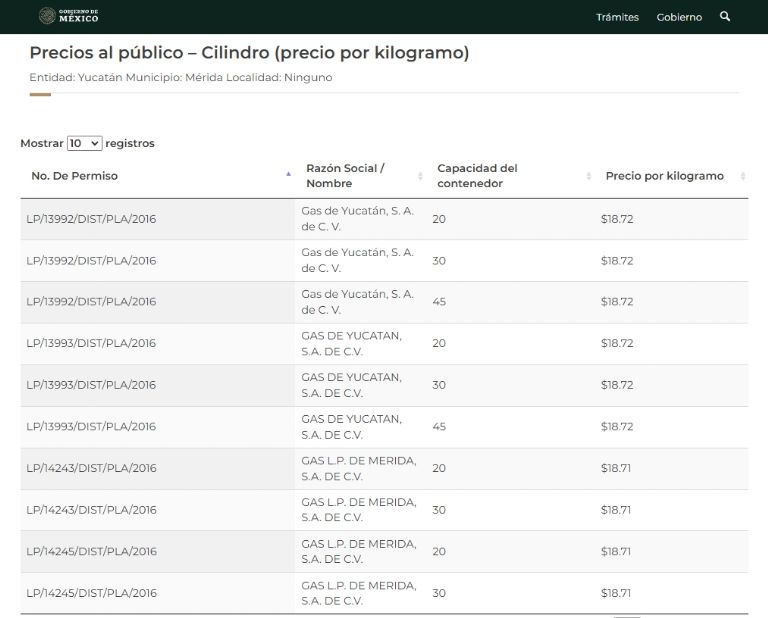Sort by Precio por kilogramo column
The image size is (768, 618).
(x=664, y=176)
